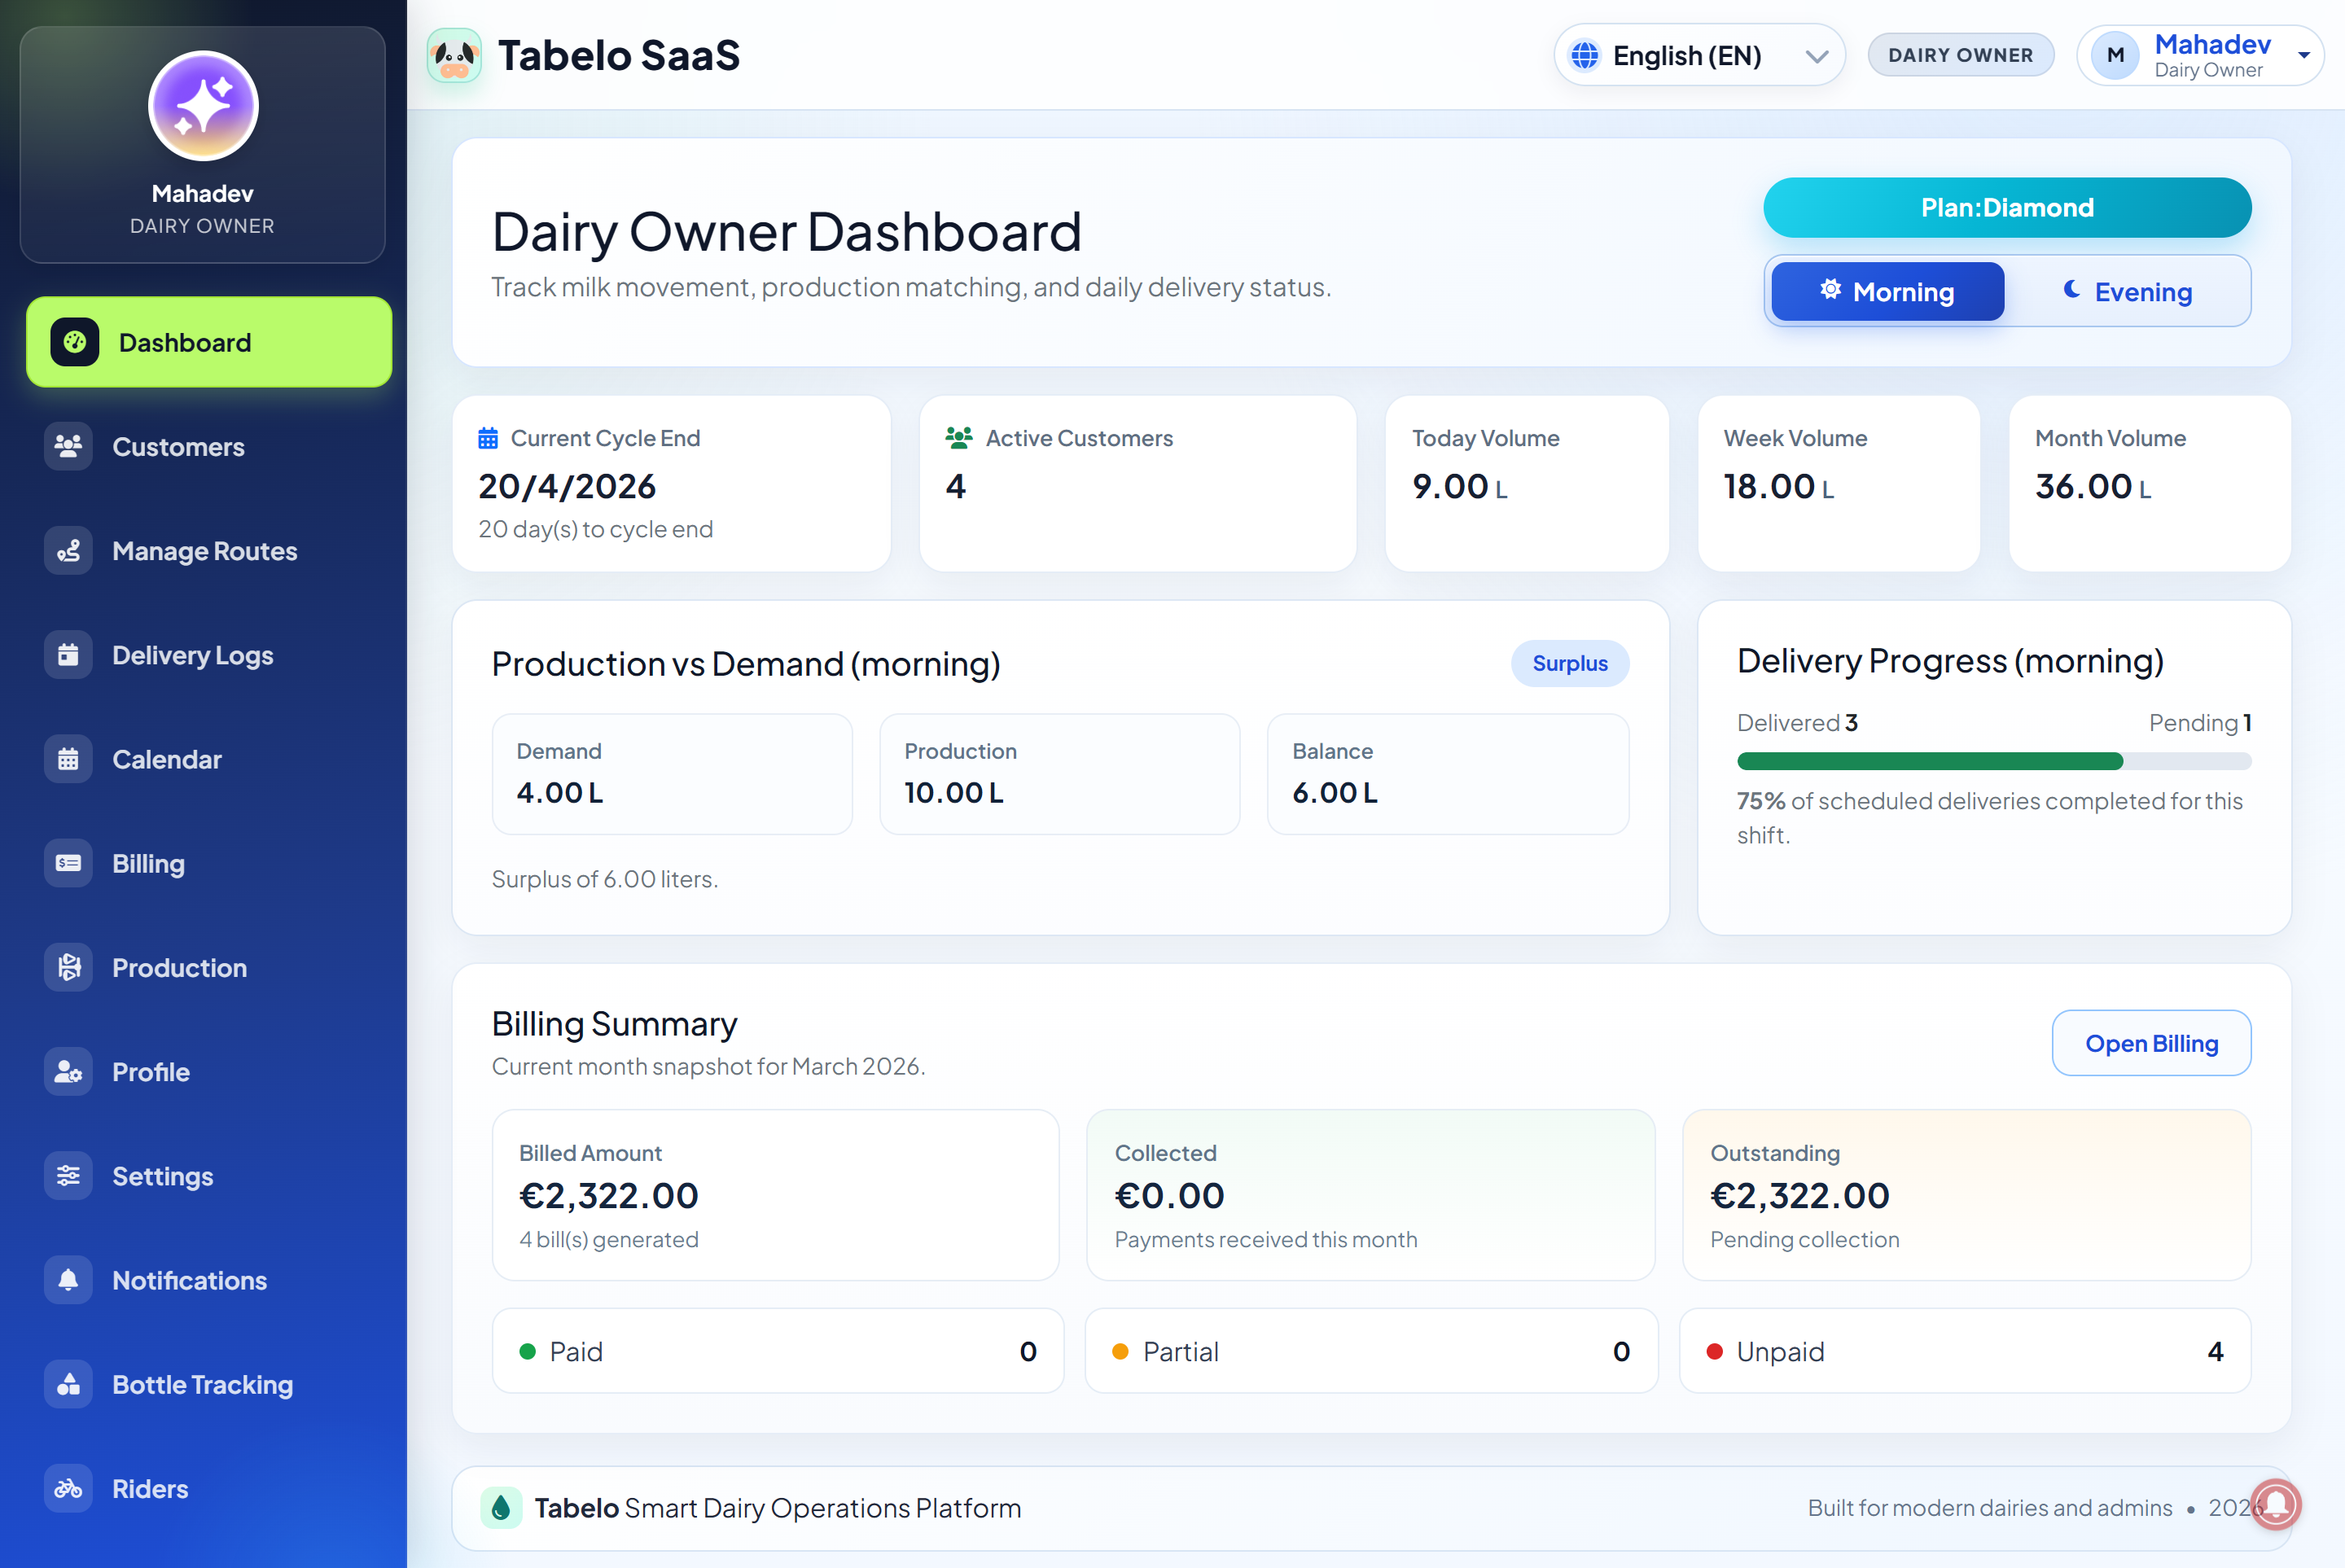Switch shift to Evening
Screen dimensions: 2345x1568
pos(2130,291)
